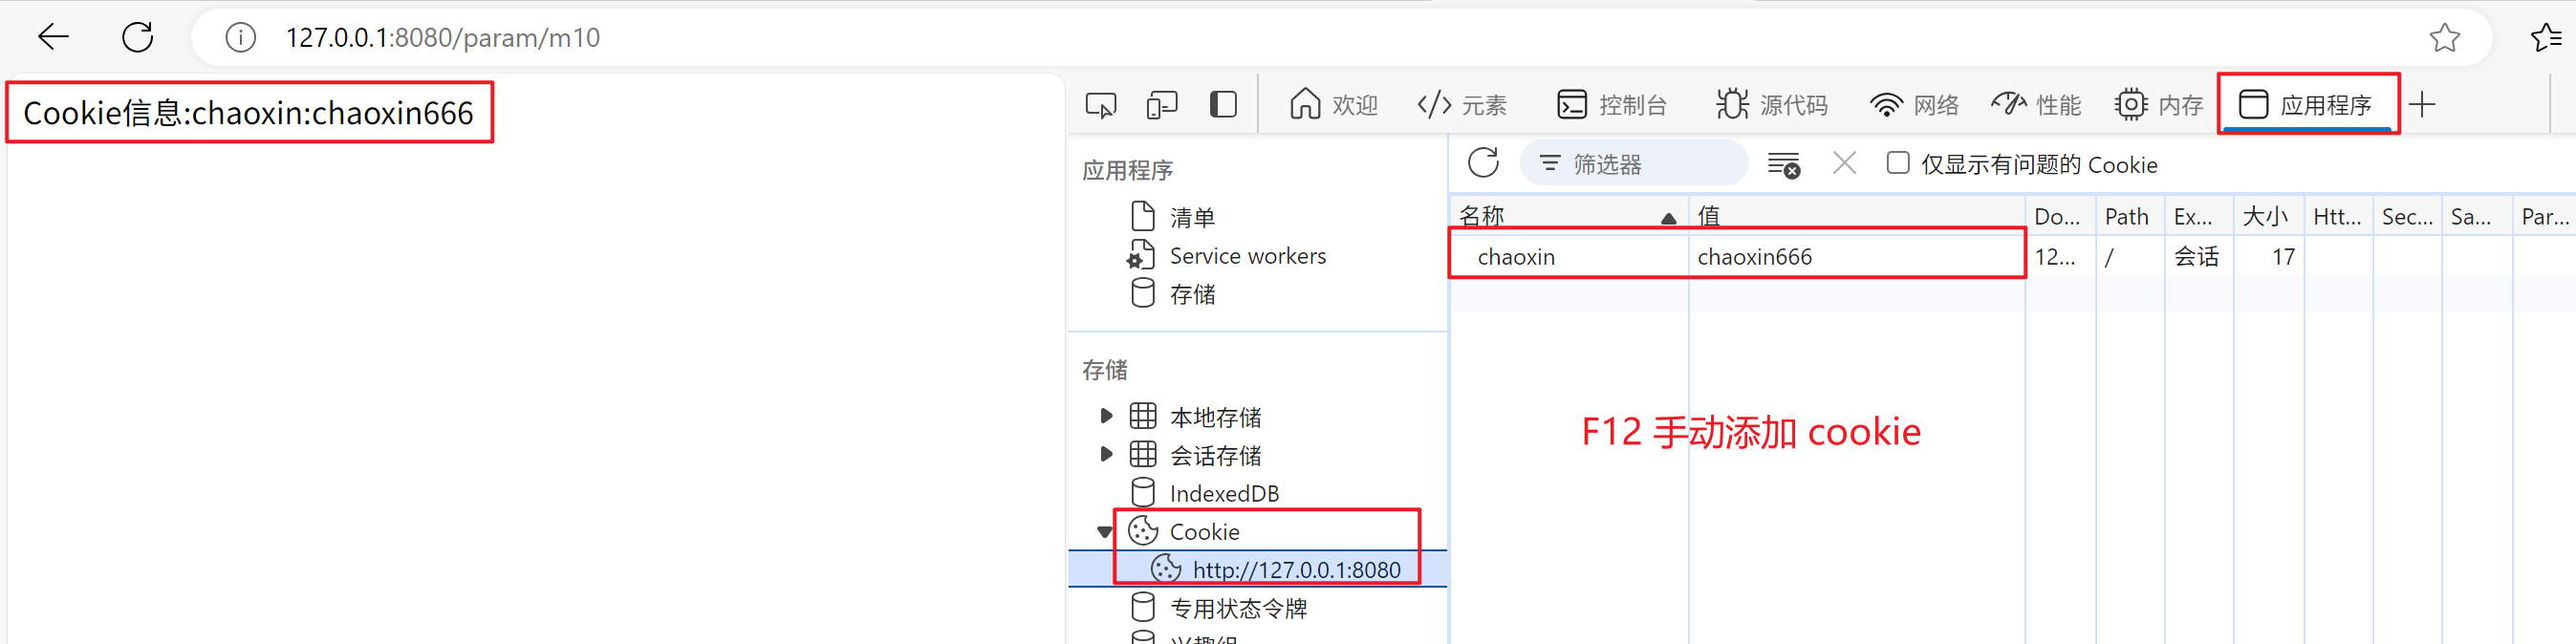2576x644 pixels.
Task: Delete selected cookie with X icon
Action: [x=1845, y=163]
